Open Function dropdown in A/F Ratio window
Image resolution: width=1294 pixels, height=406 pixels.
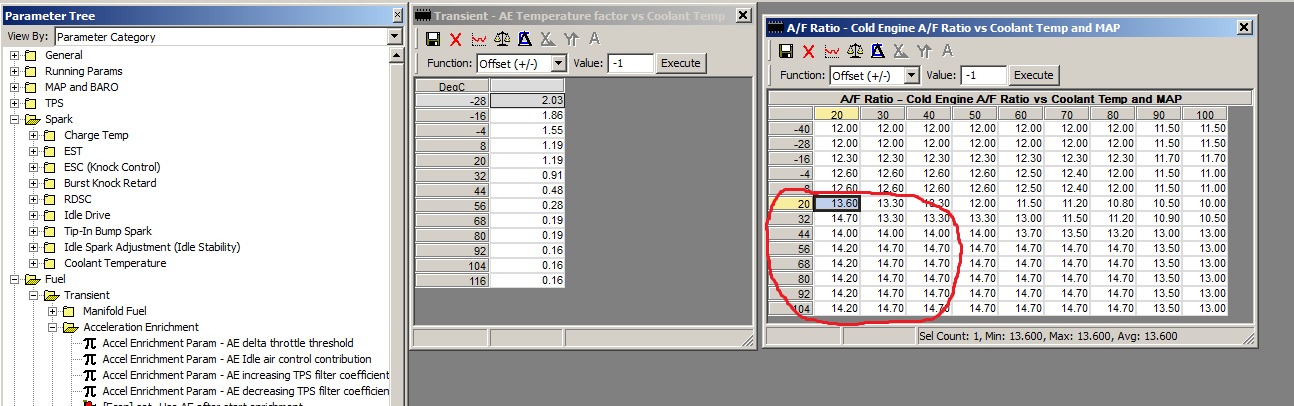click(x=910, y=75)
